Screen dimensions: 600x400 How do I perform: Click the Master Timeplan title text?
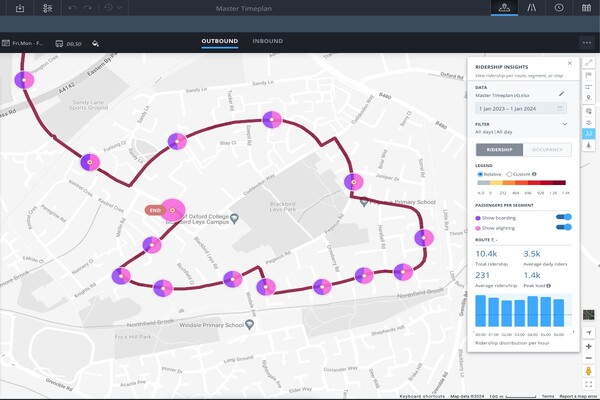point(244,8)
